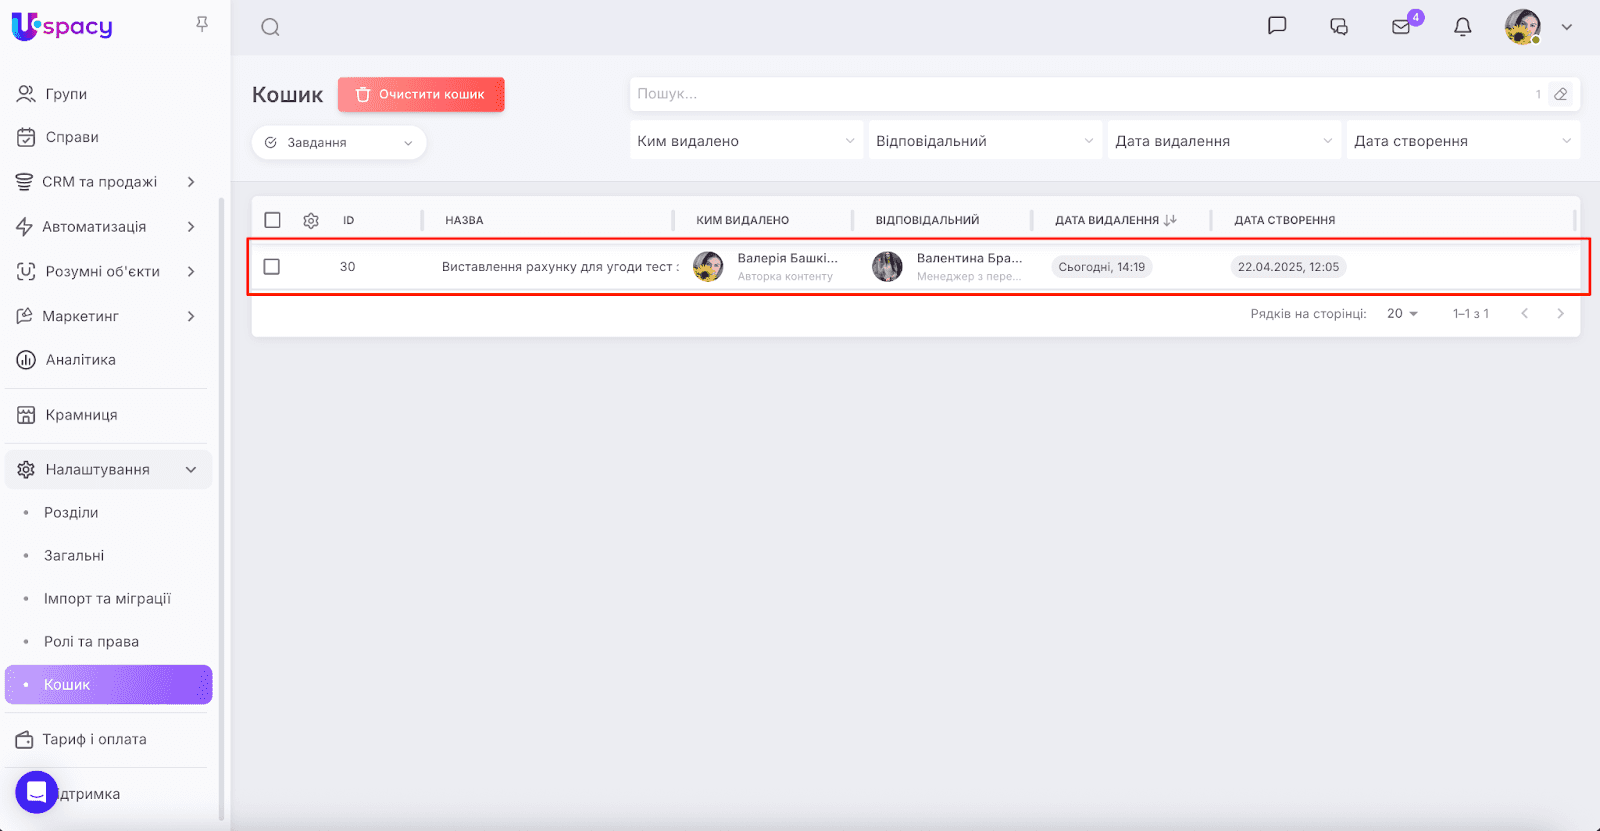Open Розумні об'єкти menu item
Screen dimensions: 1600x831
102,272
